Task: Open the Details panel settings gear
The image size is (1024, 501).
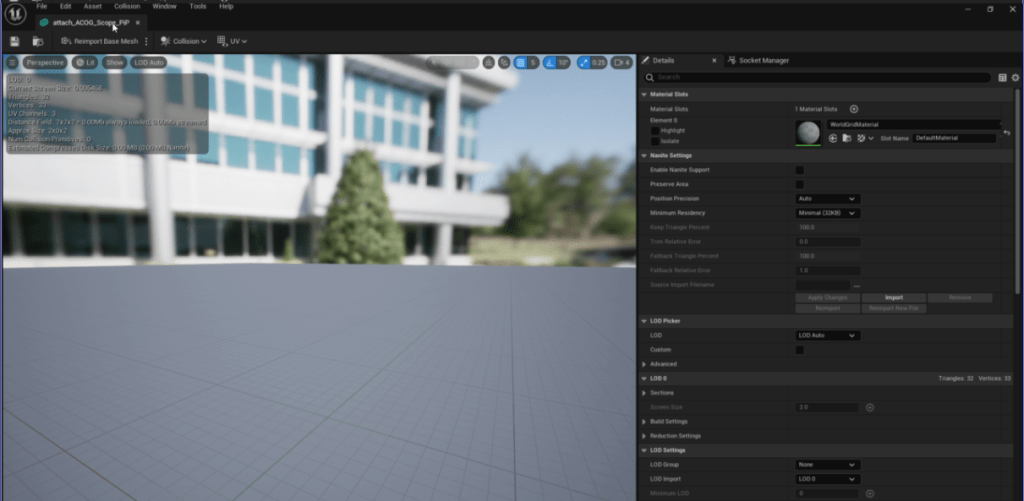Action: coord(1015,77)
